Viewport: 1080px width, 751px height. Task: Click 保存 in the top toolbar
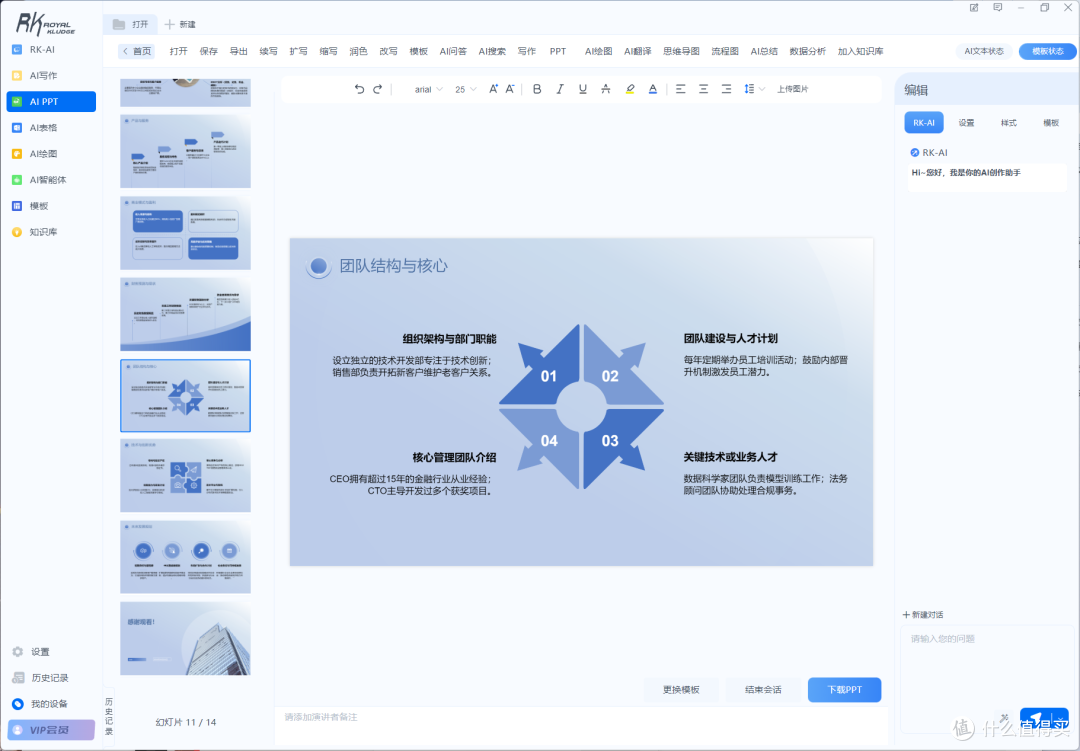click(208, 52)
